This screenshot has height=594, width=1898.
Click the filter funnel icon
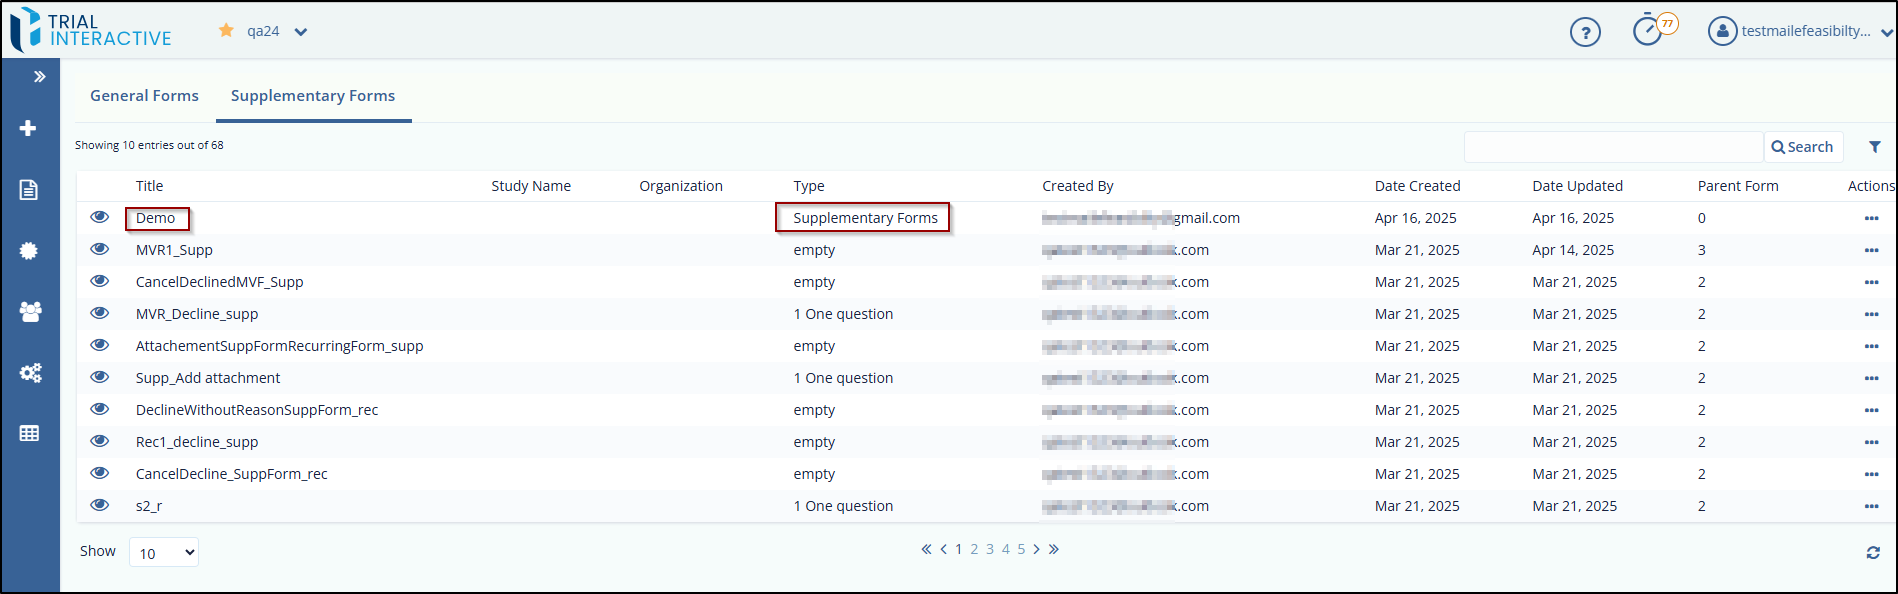(x=1875, y=147)
